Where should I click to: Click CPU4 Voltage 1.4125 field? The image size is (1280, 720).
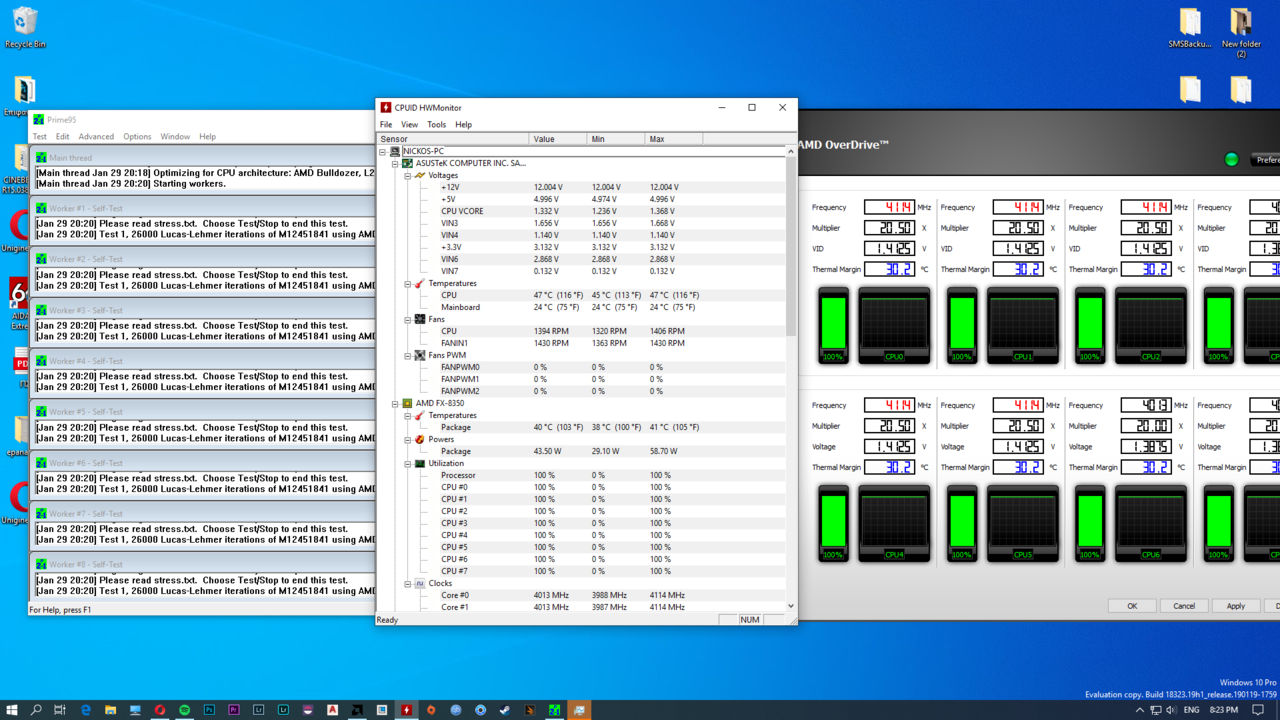889,447
